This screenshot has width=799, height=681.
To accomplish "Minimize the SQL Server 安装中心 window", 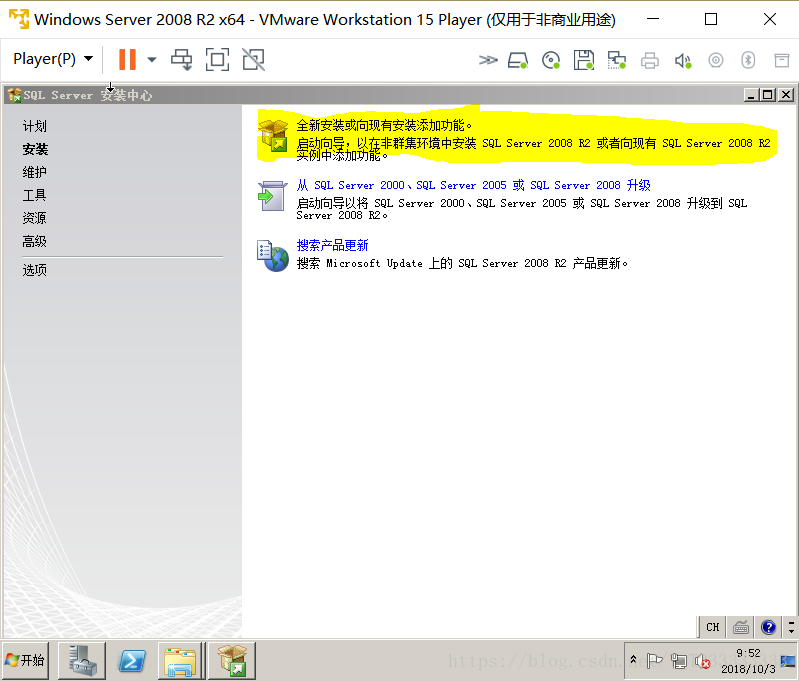I will click(751, 95).
